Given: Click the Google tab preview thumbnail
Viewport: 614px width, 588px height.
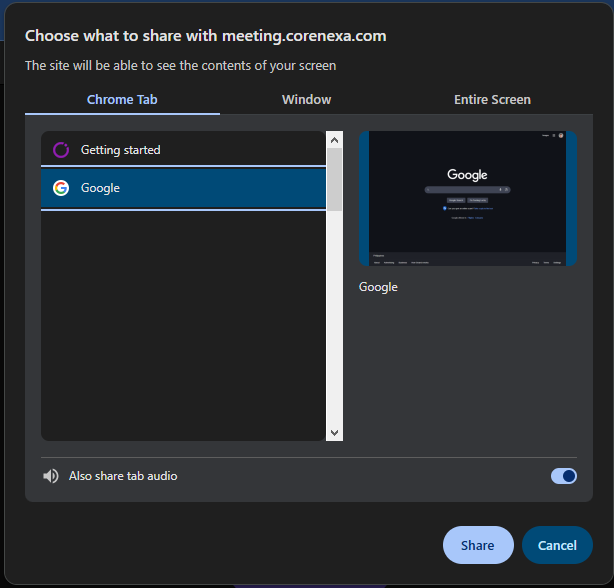Looking at the screenshot, I should click(468, 198).
